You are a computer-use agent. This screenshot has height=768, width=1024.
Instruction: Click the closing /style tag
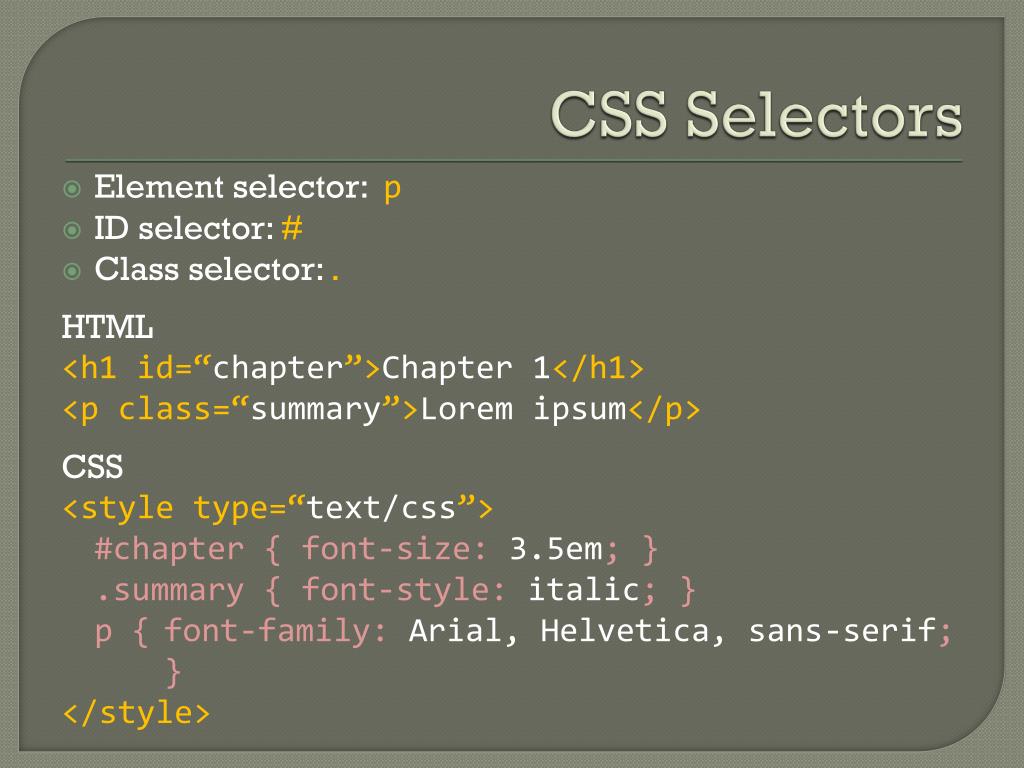[x=136, y=713]
